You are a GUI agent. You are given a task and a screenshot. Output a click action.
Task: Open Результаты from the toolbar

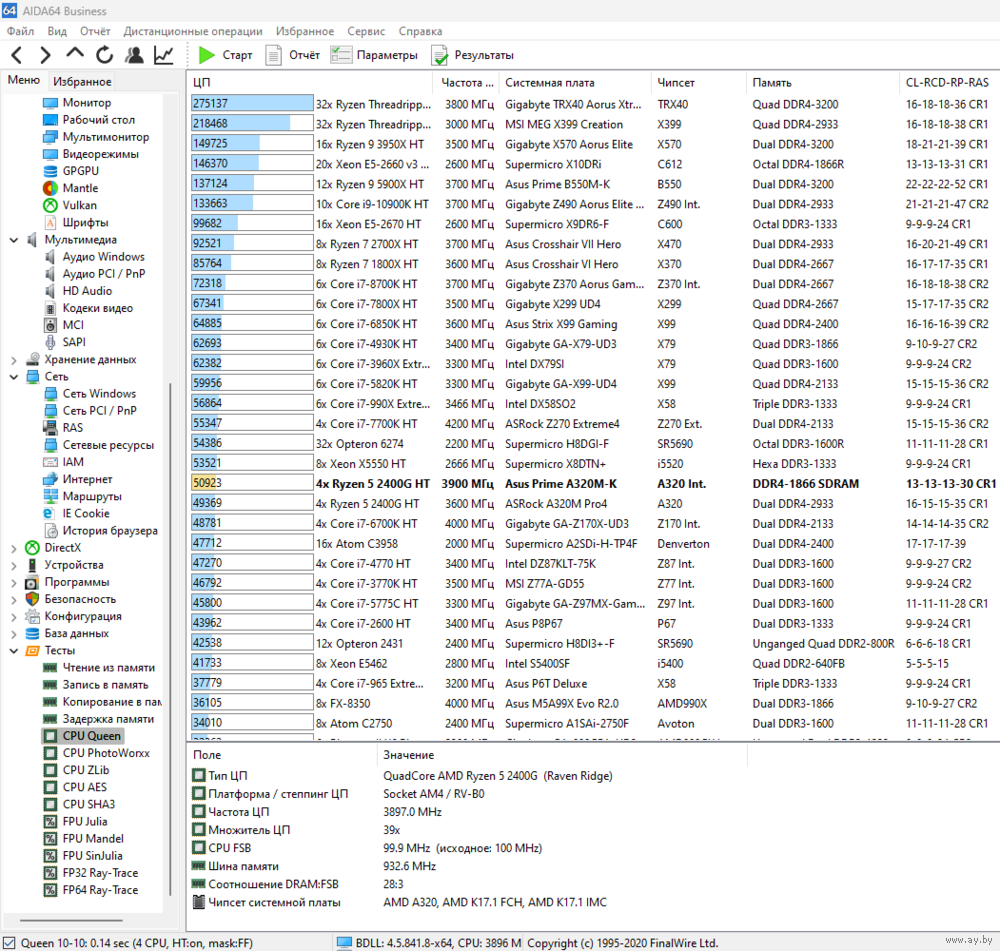click(x=472, y=55)
